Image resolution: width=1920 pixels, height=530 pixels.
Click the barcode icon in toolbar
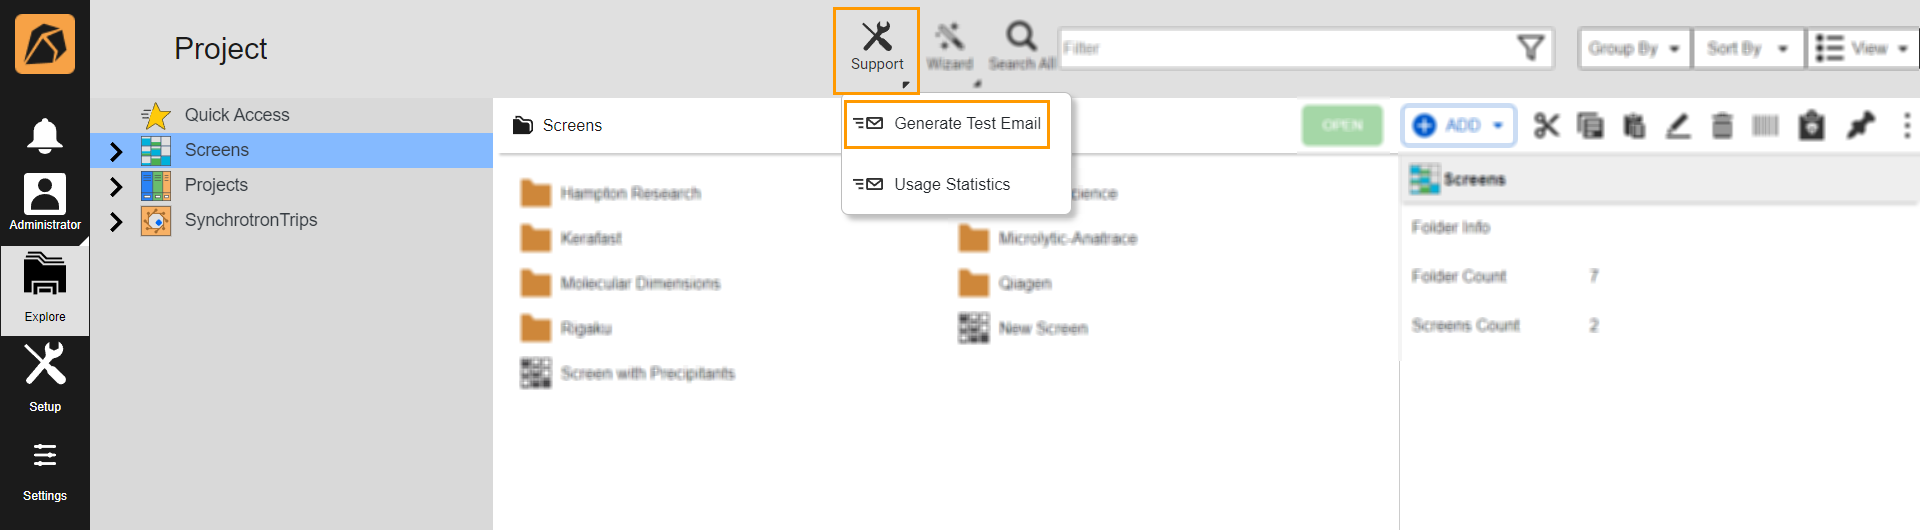[x=1765, y=125]
